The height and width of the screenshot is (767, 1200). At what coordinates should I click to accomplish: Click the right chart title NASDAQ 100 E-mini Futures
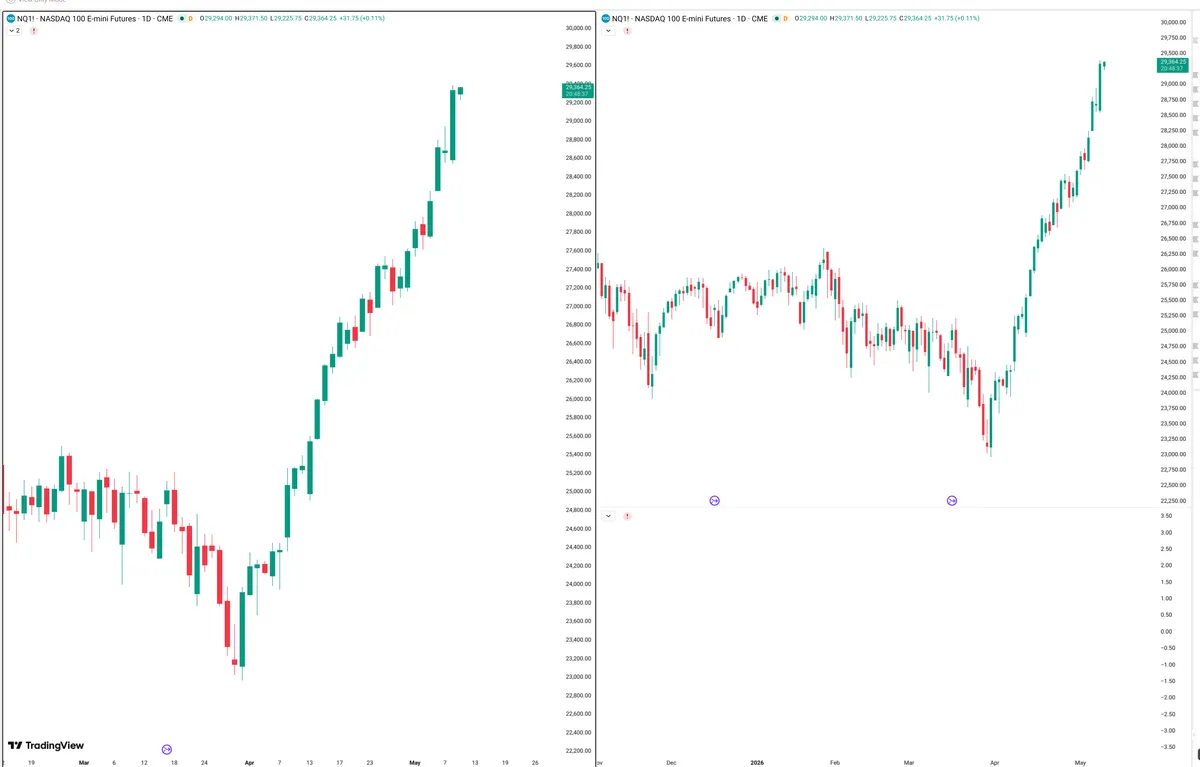(681, 18)
